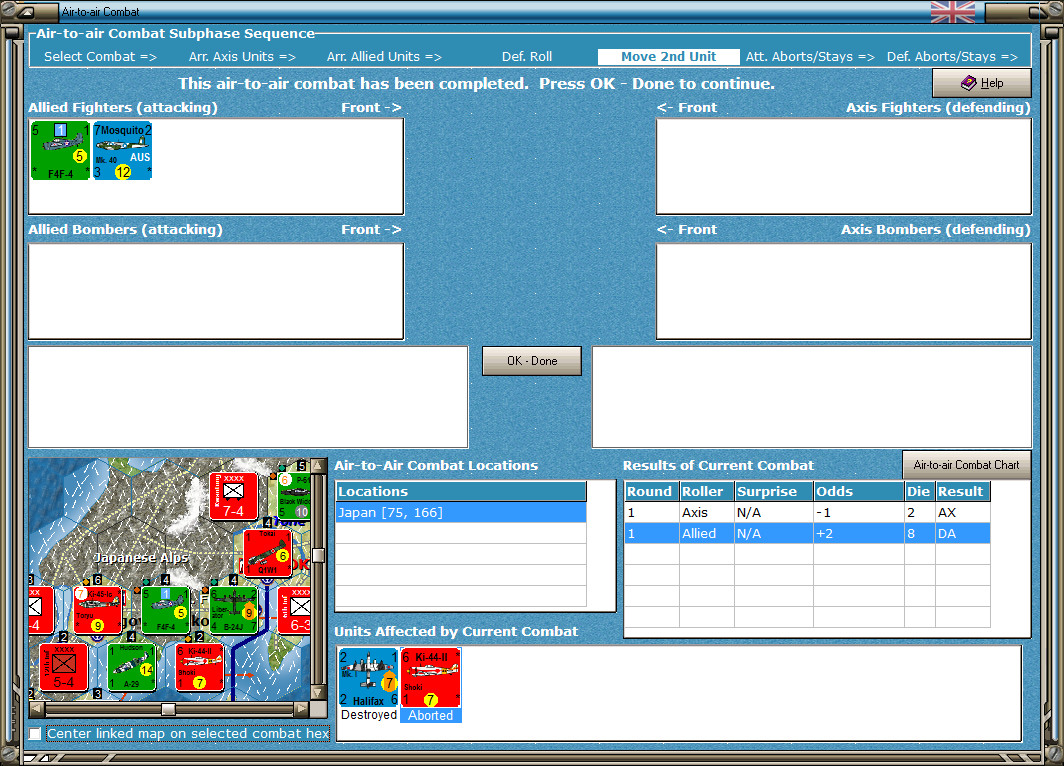Go to Arr. Allied Units subphase
The width and height of the screenshot is (1064, 766).
point(384,57)
